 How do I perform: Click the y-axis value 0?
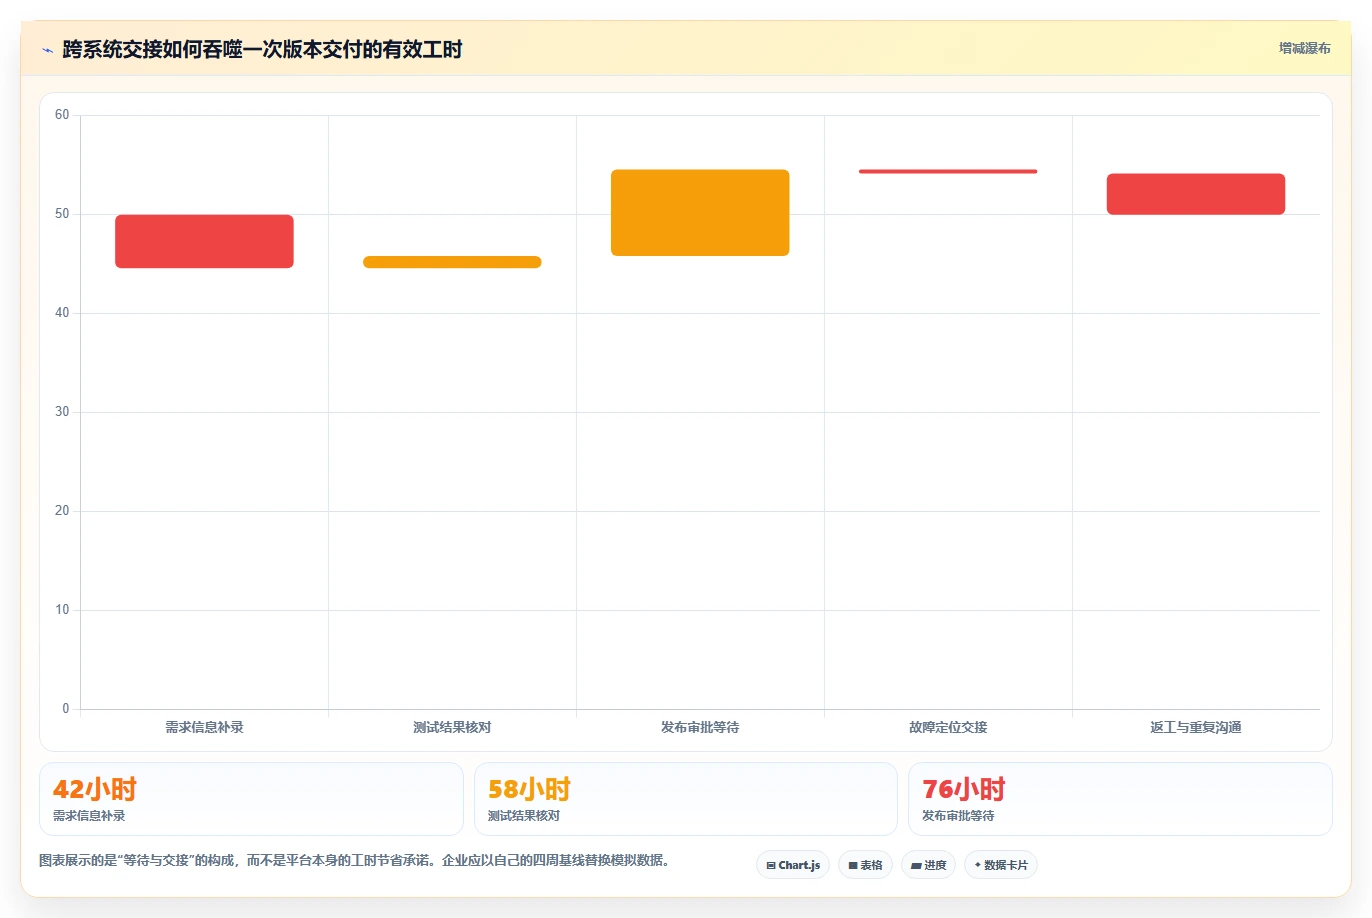tap(66, 709)
